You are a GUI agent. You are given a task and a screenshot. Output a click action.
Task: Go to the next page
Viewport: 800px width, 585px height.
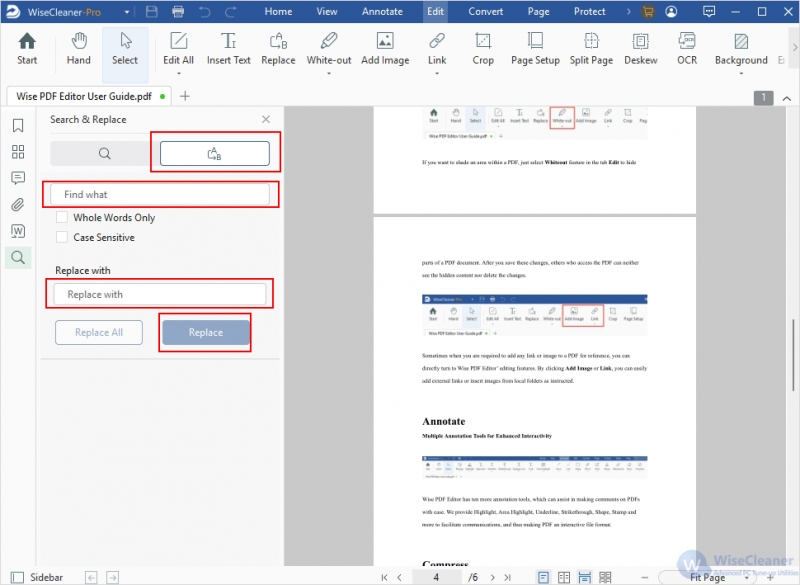coord(492,577)
